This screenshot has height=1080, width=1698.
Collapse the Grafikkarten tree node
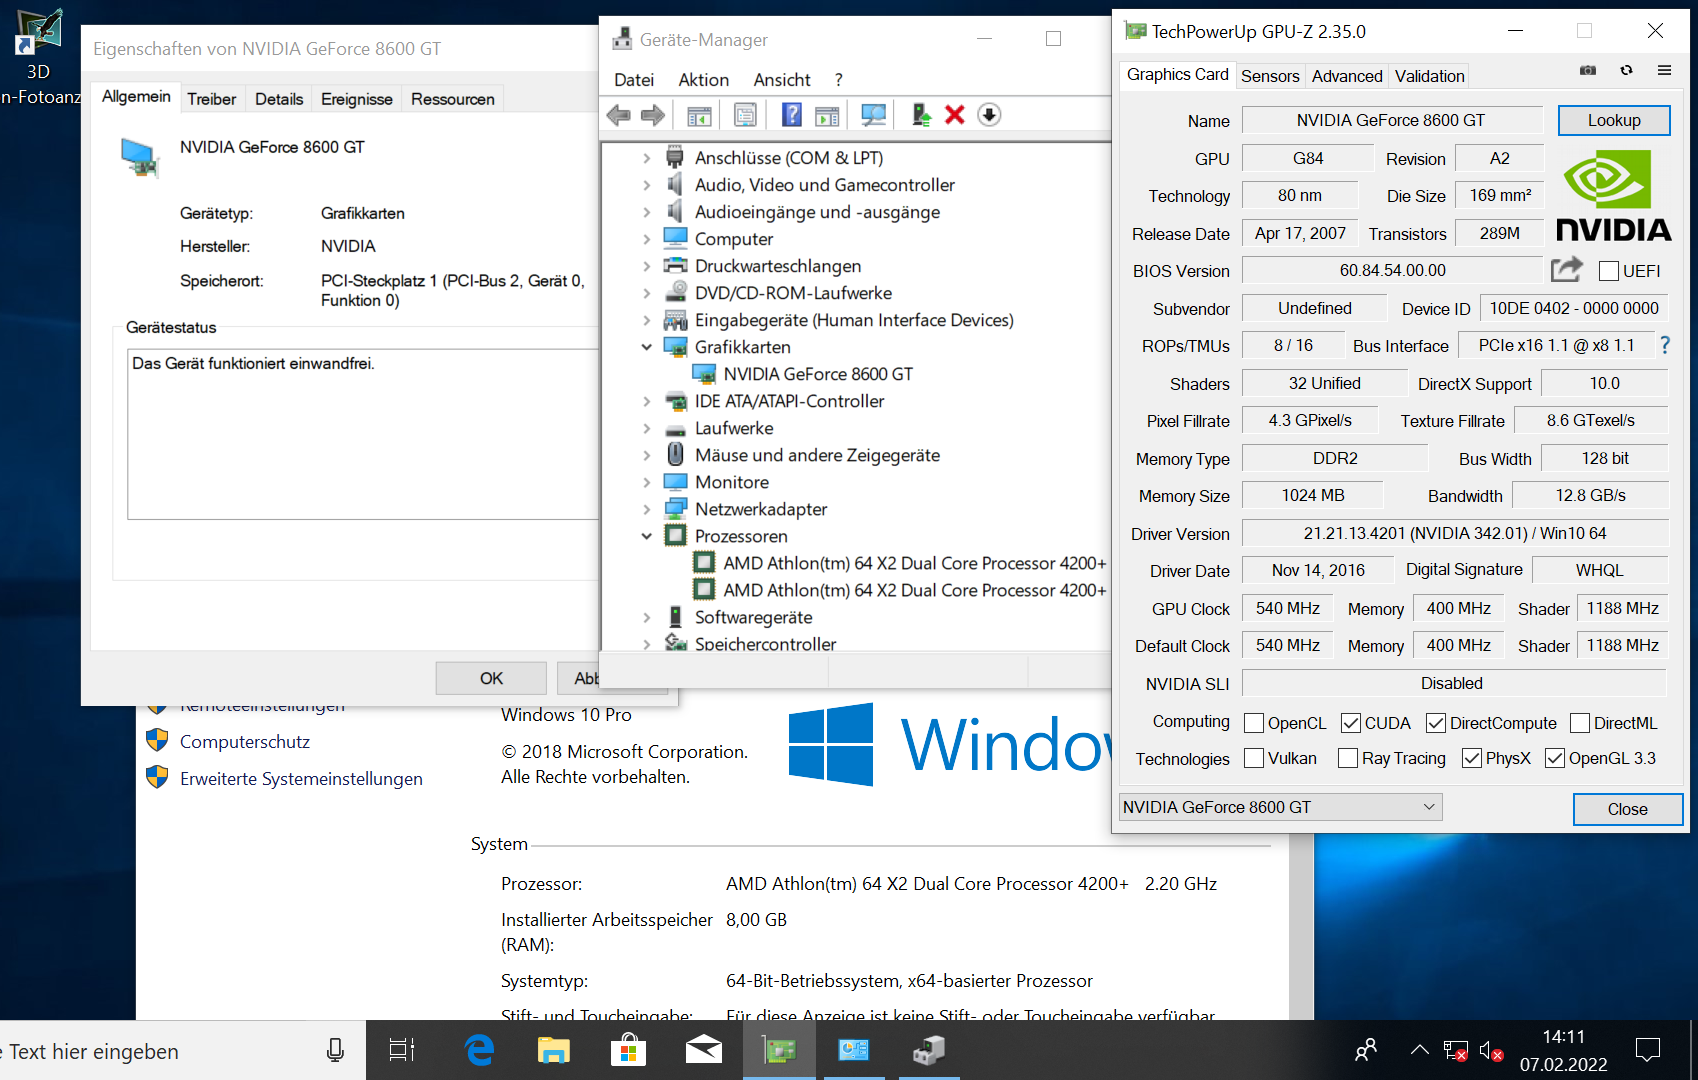(x=647, y=347)
